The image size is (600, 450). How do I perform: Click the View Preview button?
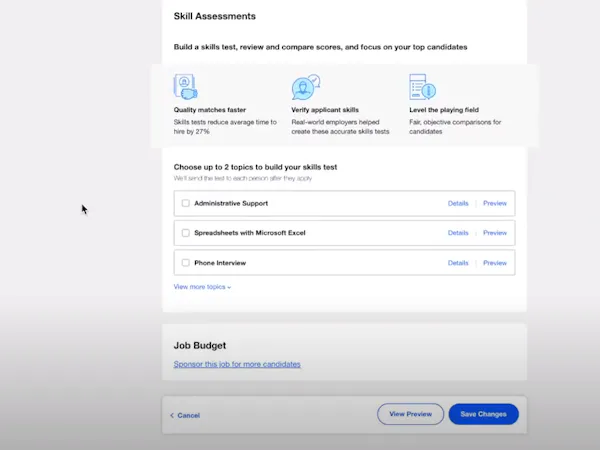coord(410,414)
